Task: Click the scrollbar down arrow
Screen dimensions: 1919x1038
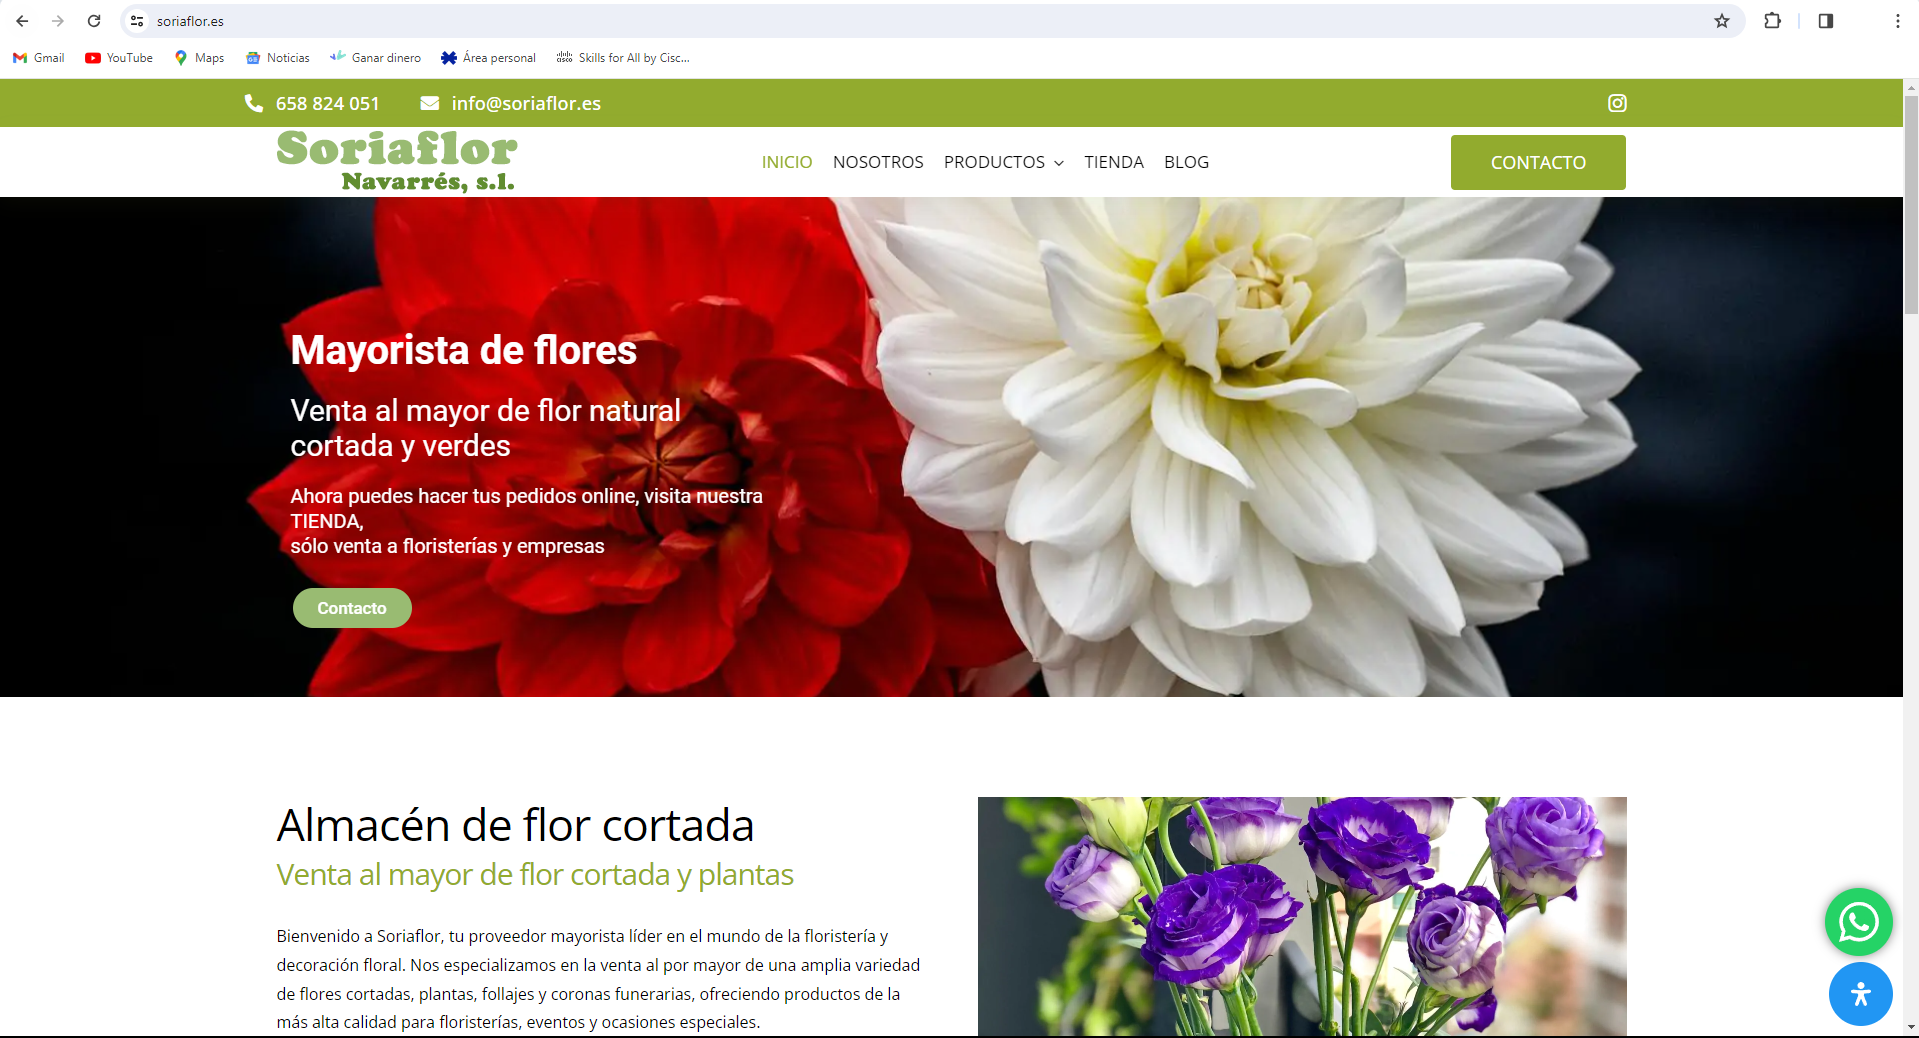Action: tap(1911, 1027)
